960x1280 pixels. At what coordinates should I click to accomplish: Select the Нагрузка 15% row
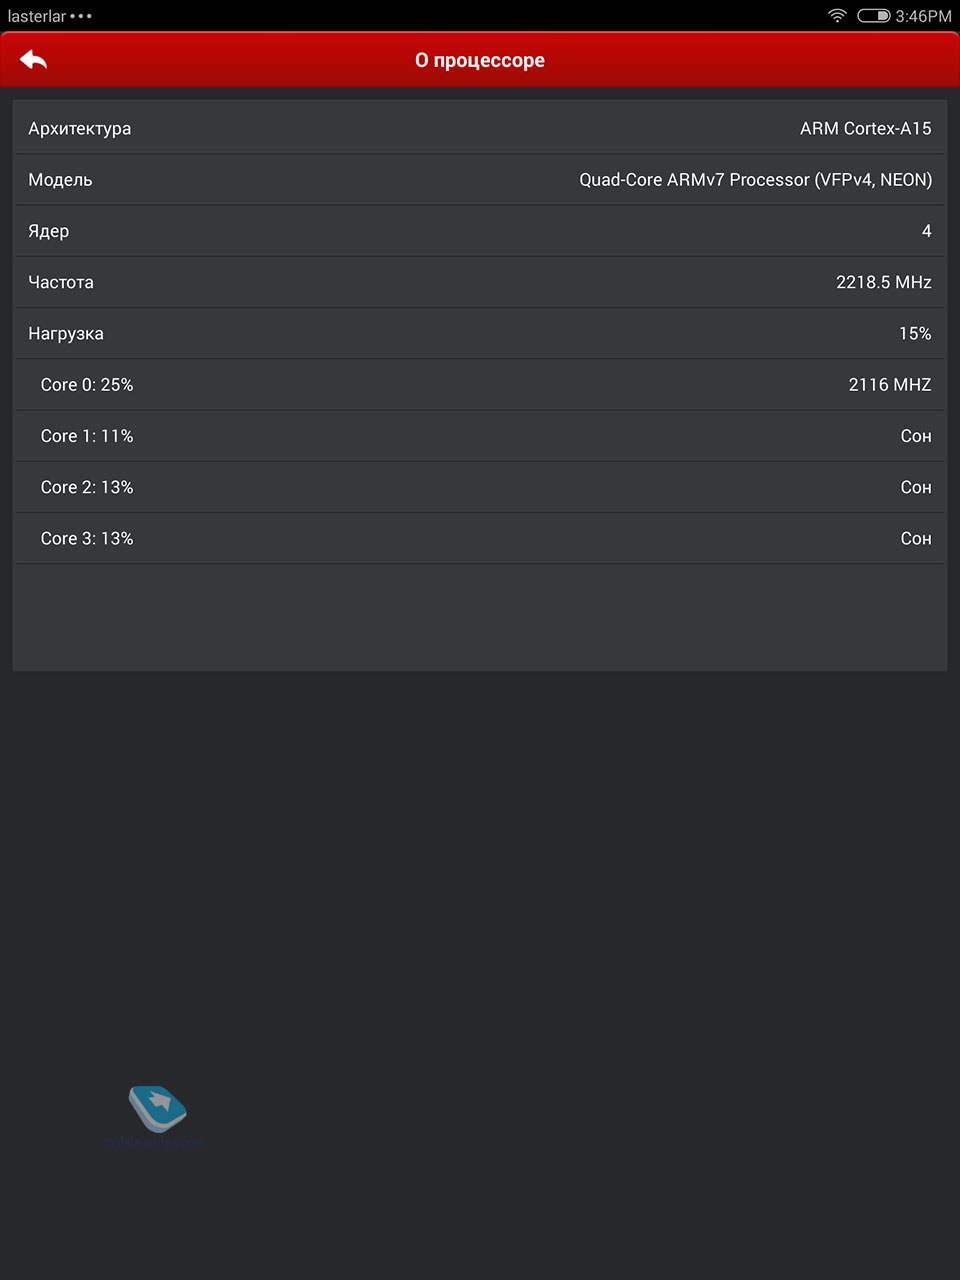pos(480,333)
